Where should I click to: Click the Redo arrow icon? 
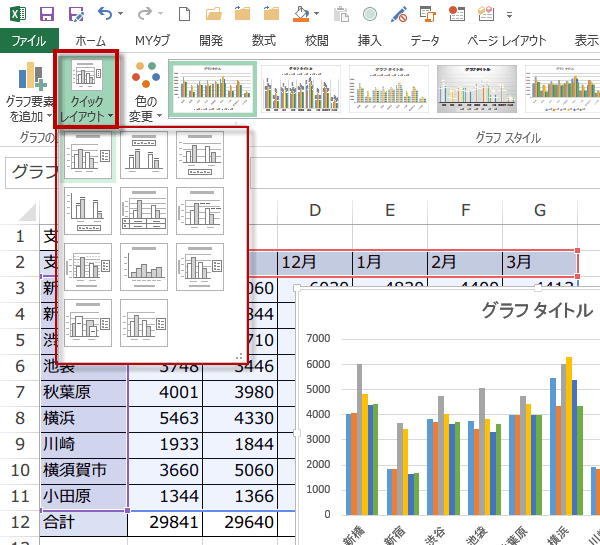[x=145, y=14]
